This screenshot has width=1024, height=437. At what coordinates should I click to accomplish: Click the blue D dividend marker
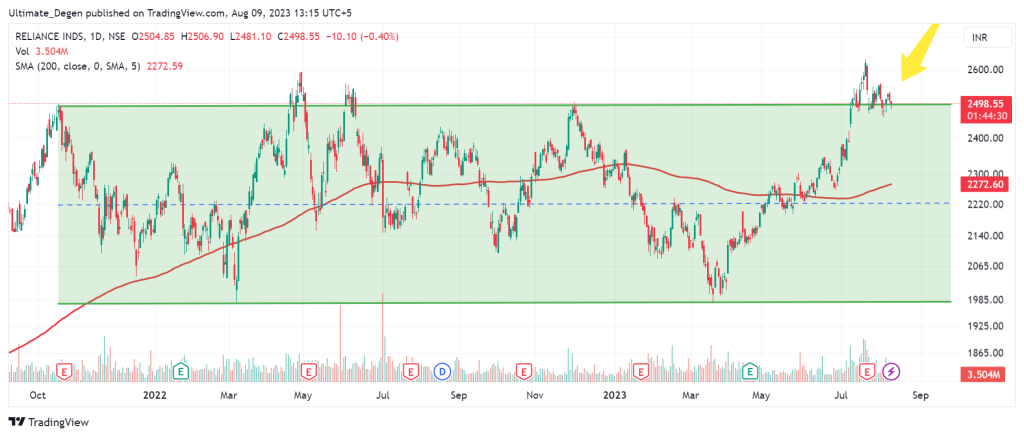[442, 372]
